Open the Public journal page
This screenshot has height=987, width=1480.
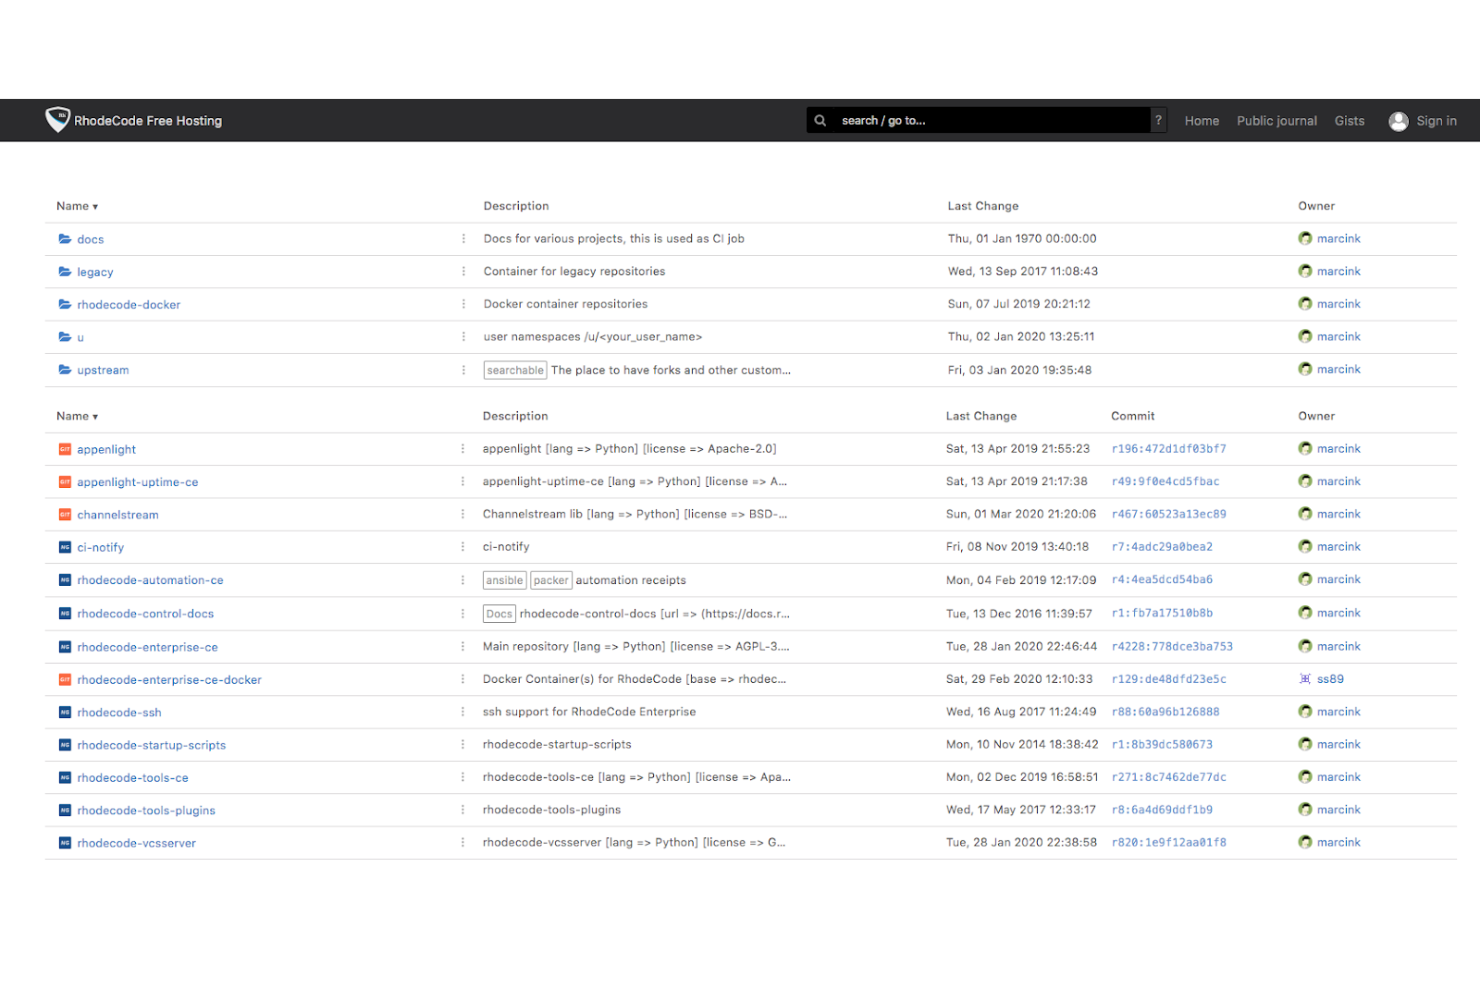1277,120
